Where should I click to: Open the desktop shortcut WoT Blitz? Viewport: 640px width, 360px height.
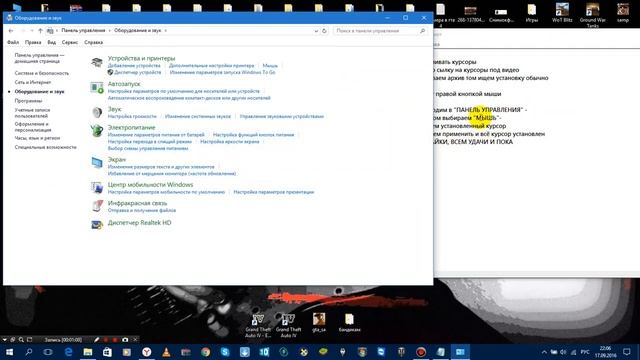point(562,13)
